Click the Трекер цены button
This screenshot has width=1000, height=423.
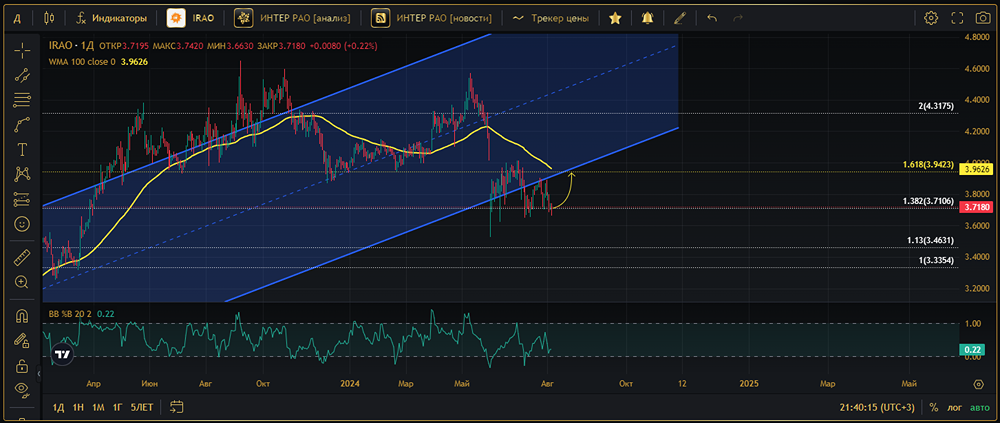tap(550, 18)
